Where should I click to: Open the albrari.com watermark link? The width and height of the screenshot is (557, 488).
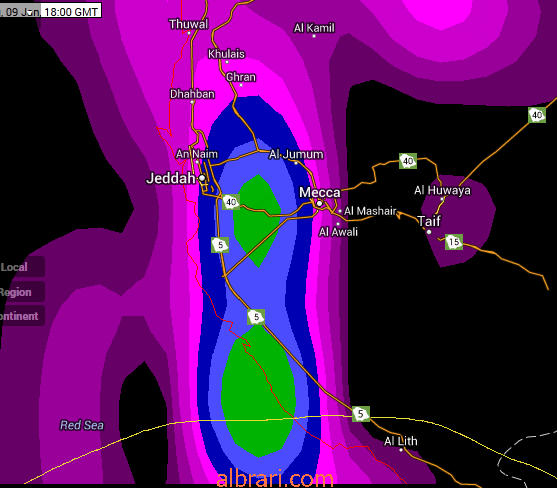click(275, 479)
